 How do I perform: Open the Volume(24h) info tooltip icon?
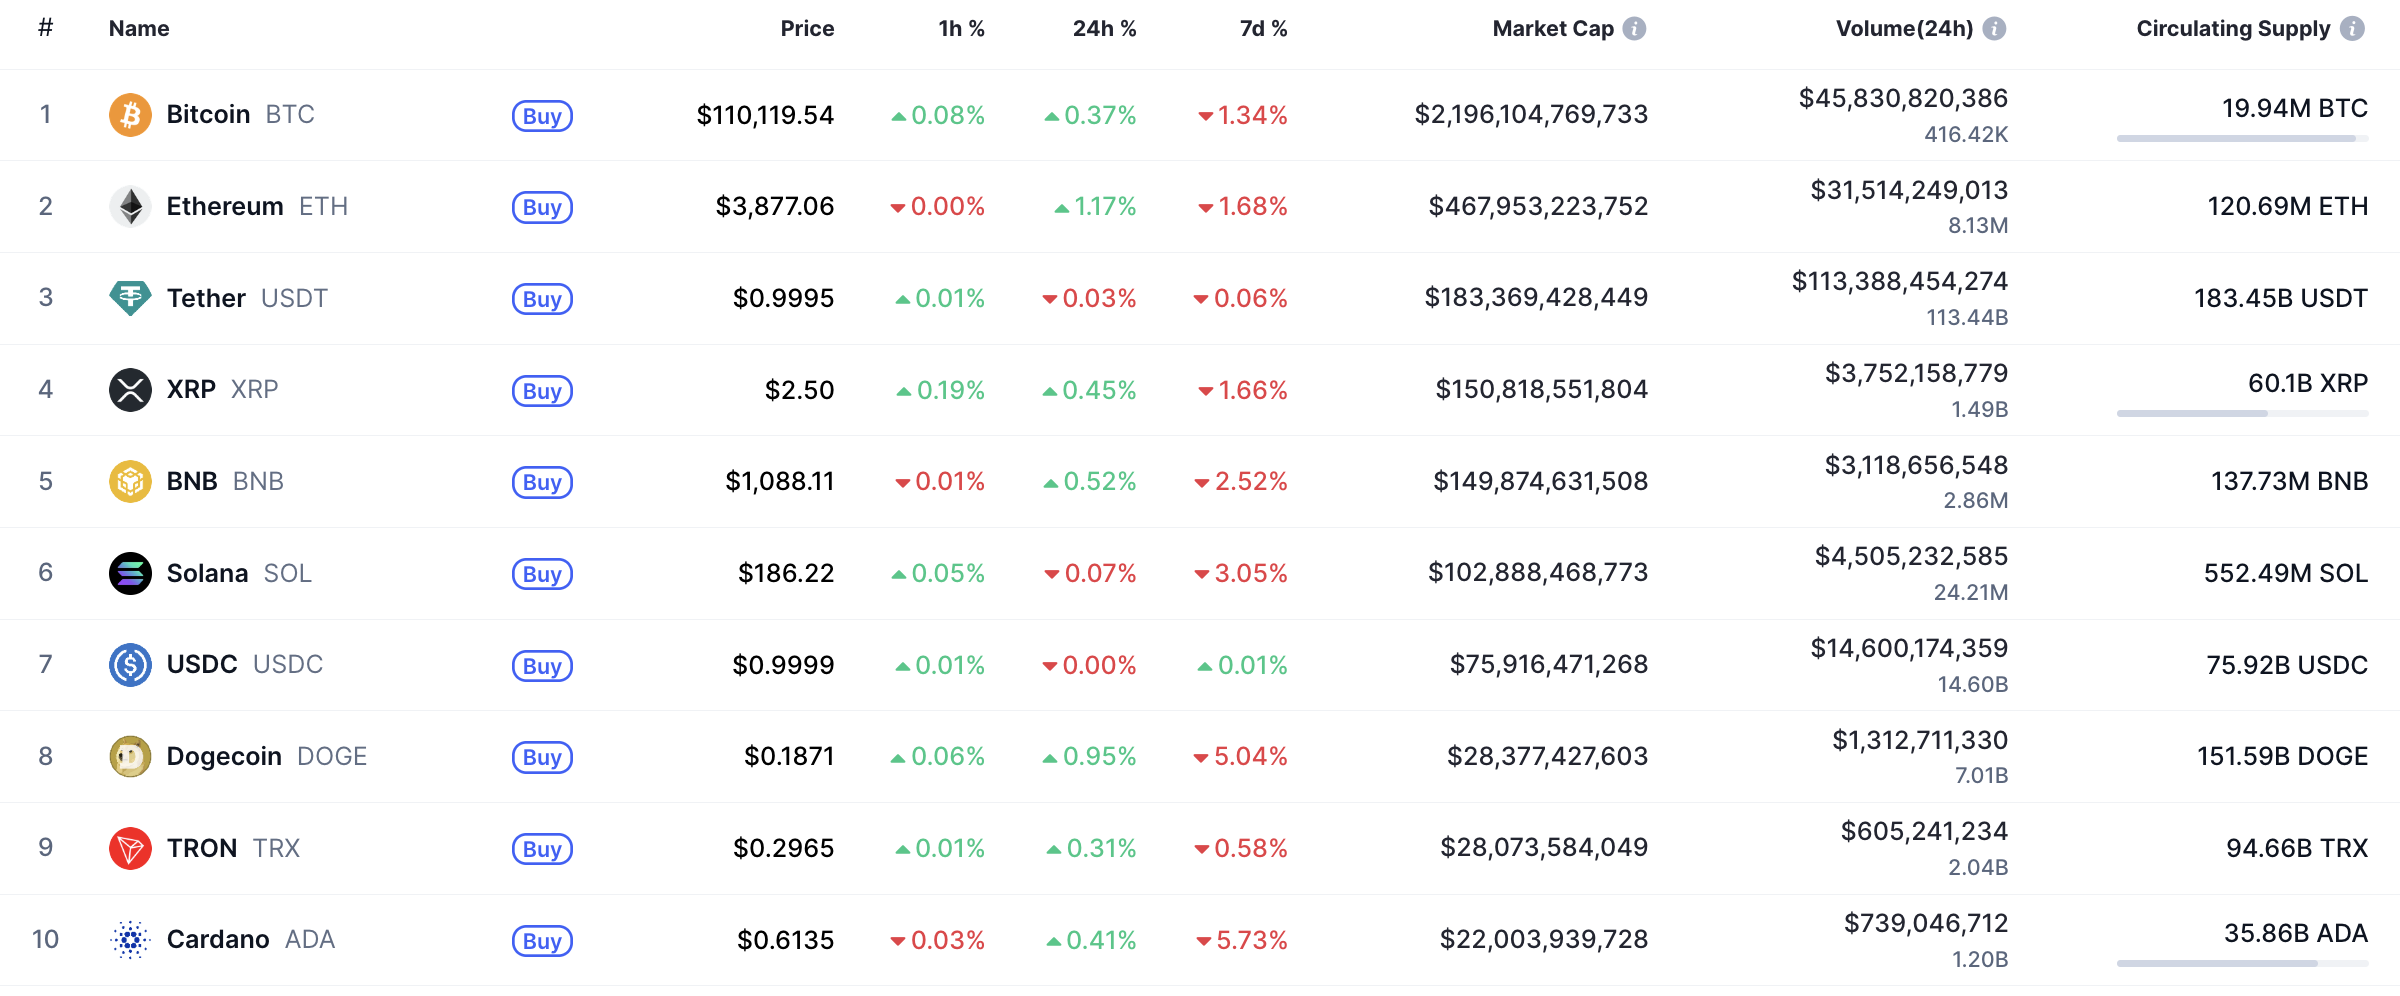1994,29
